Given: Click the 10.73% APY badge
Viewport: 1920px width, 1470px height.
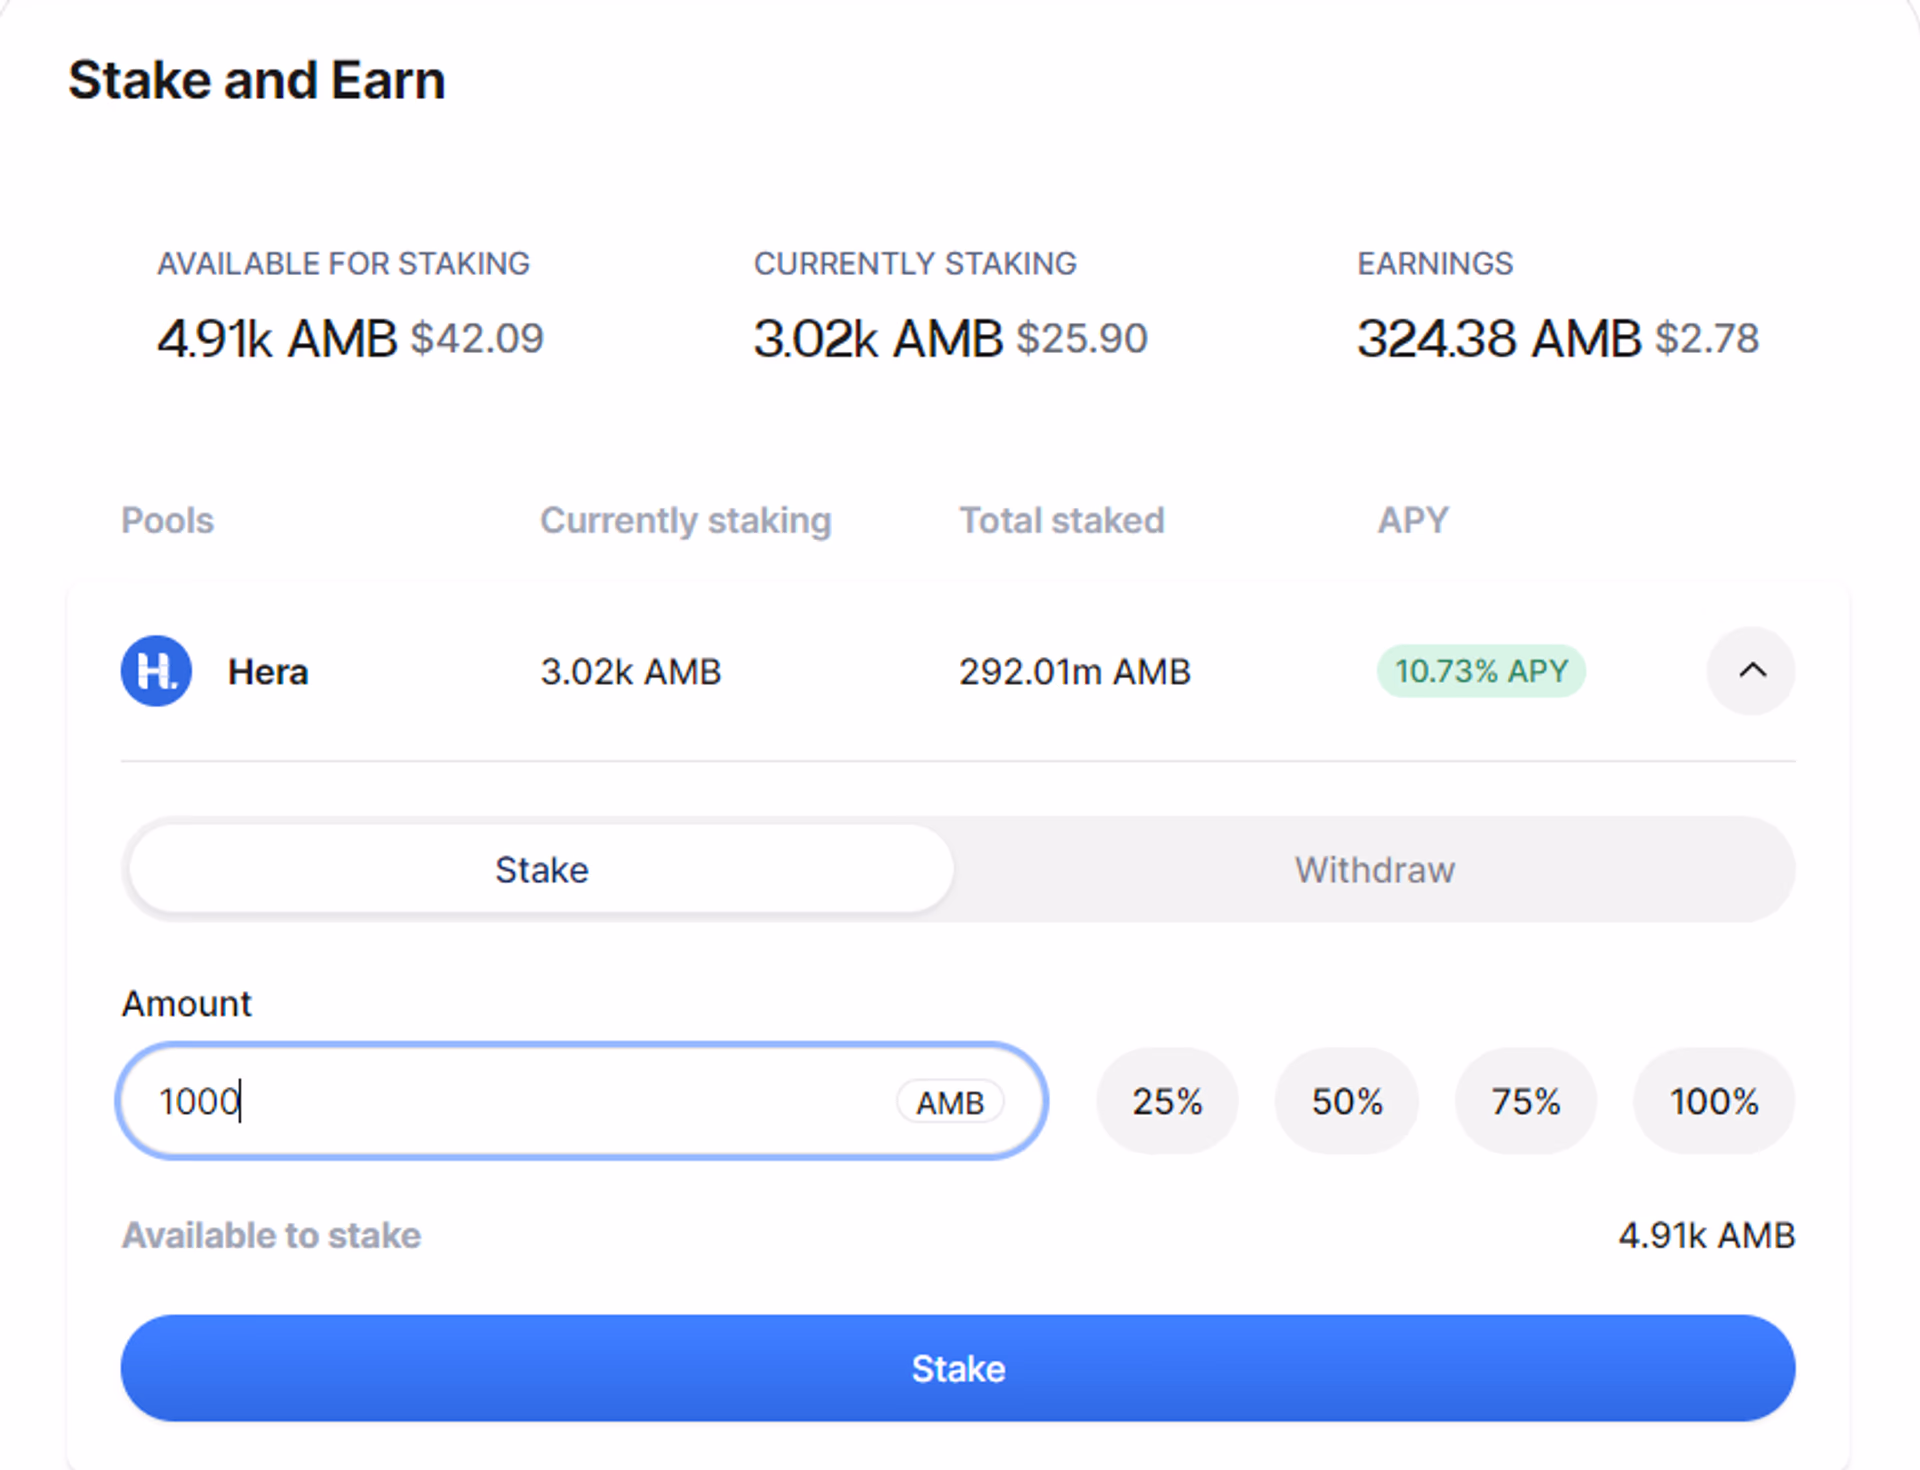Looking at the screenshot, I should [1481, 671].
